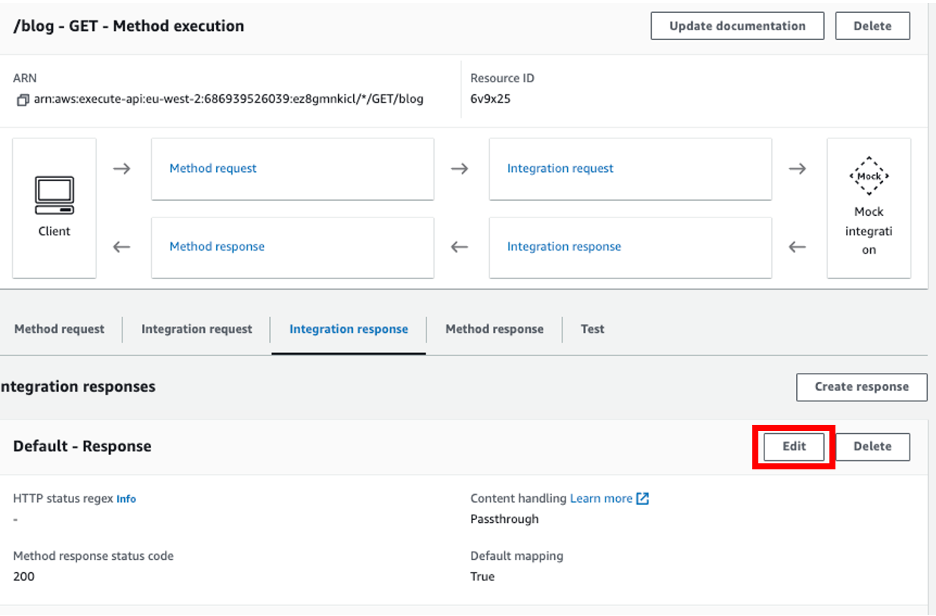Click the Info link near HTTP status regex
This screenshot has height=616, width=936.
point(125,498)
